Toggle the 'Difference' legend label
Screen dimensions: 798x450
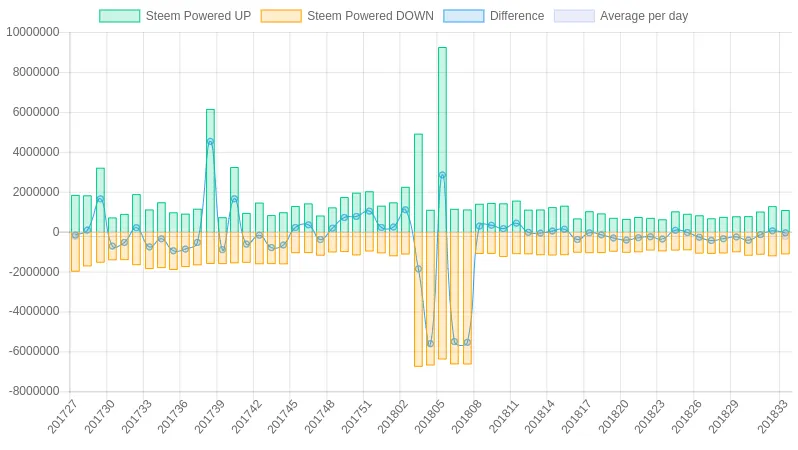pos(517,16)
